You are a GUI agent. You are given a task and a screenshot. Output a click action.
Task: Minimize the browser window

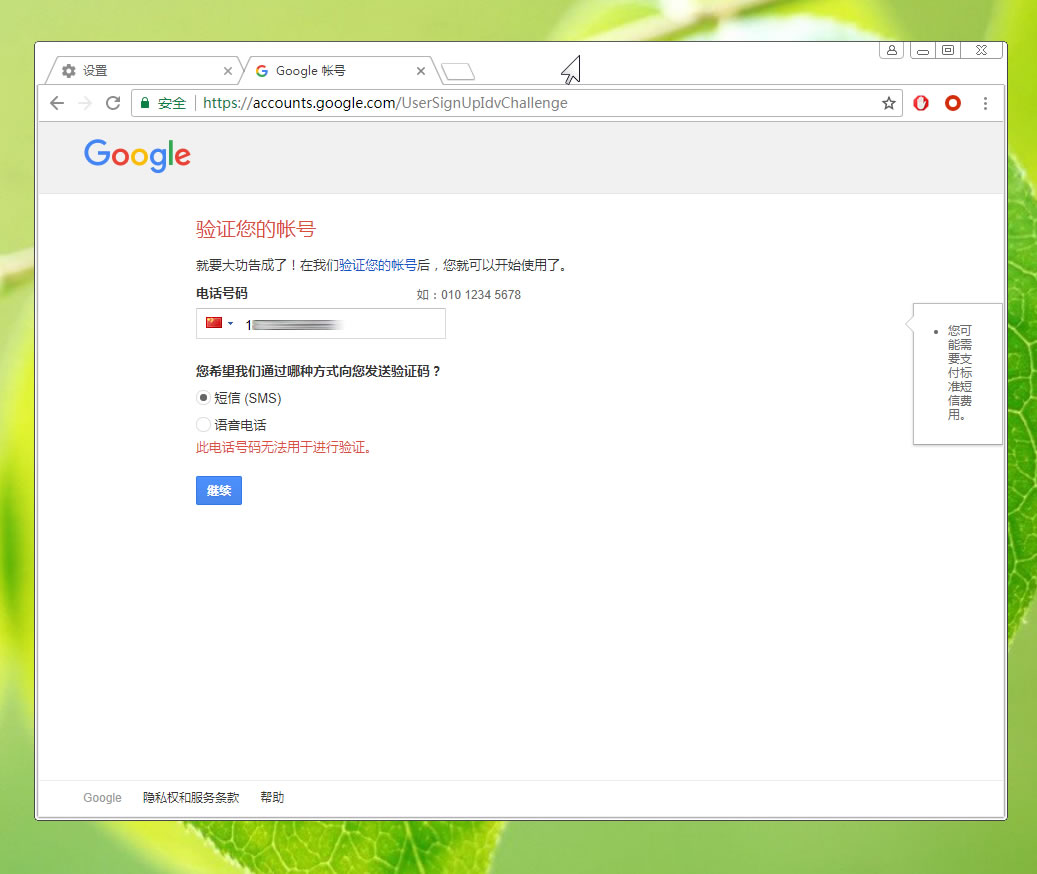(923, 50)
